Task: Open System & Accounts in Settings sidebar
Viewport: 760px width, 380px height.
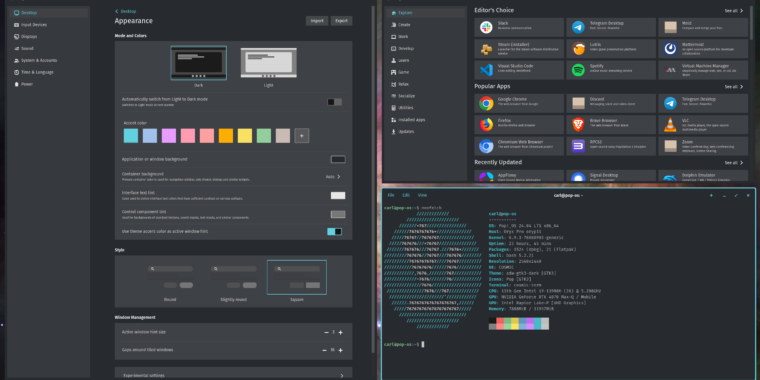Action: tap(49, 60)
